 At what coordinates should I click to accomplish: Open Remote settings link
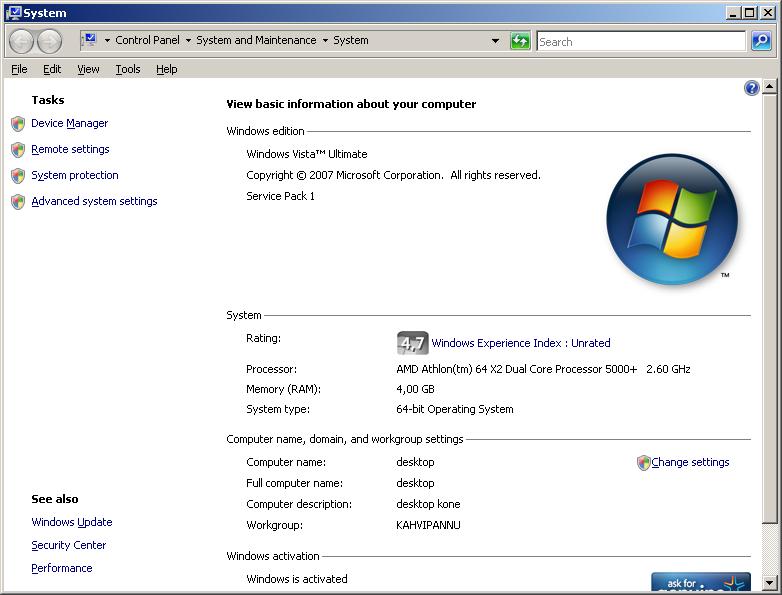click(x=70, y=149)
